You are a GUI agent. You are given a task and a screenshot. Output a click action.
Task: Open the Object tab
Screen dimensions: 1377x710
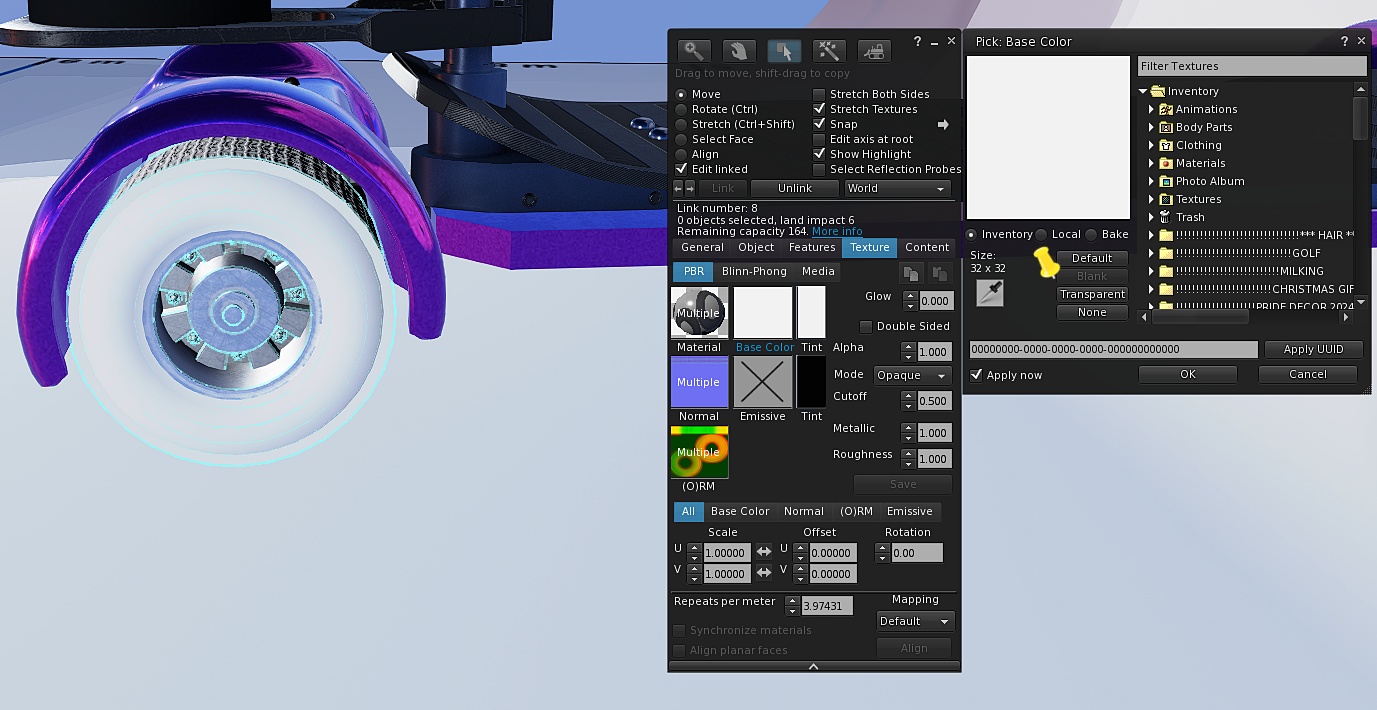pos(756,247)
